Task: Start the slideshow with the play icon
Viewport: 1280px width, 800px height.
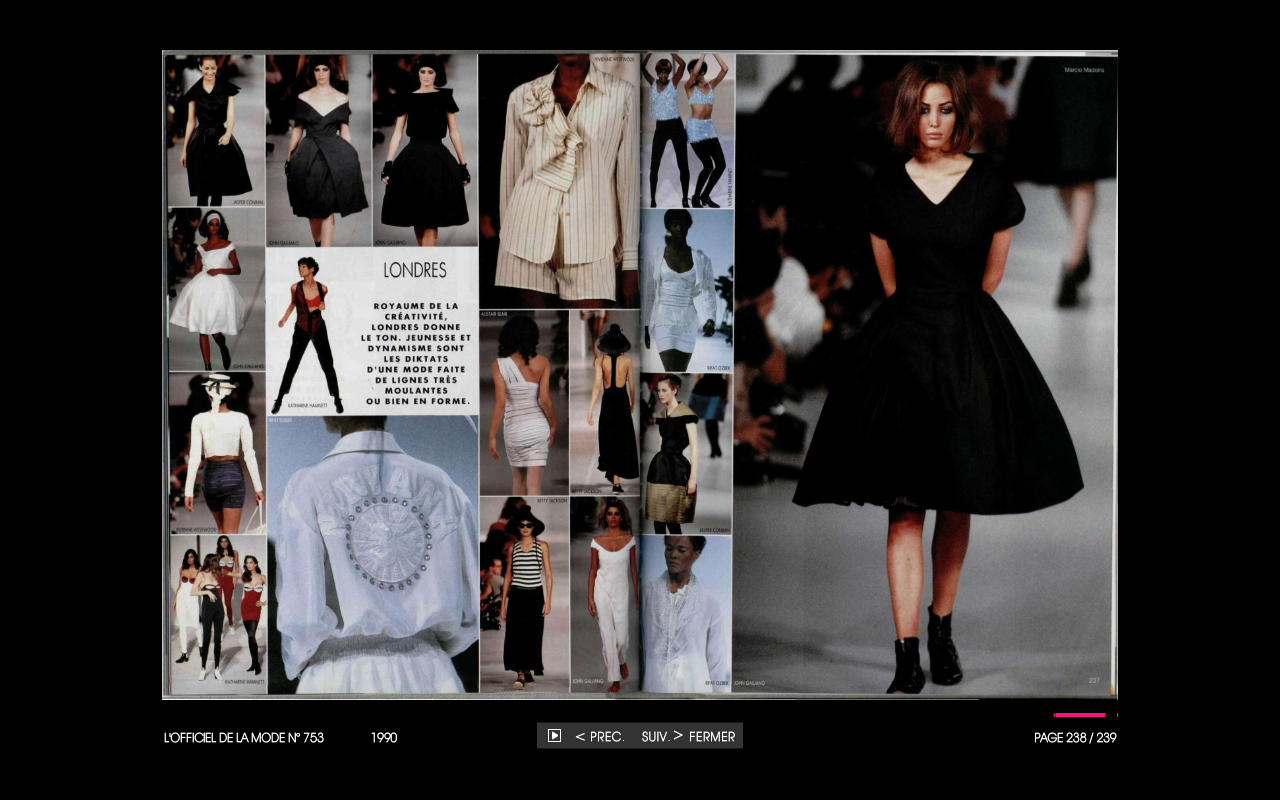Action: (x=554, y=736)
